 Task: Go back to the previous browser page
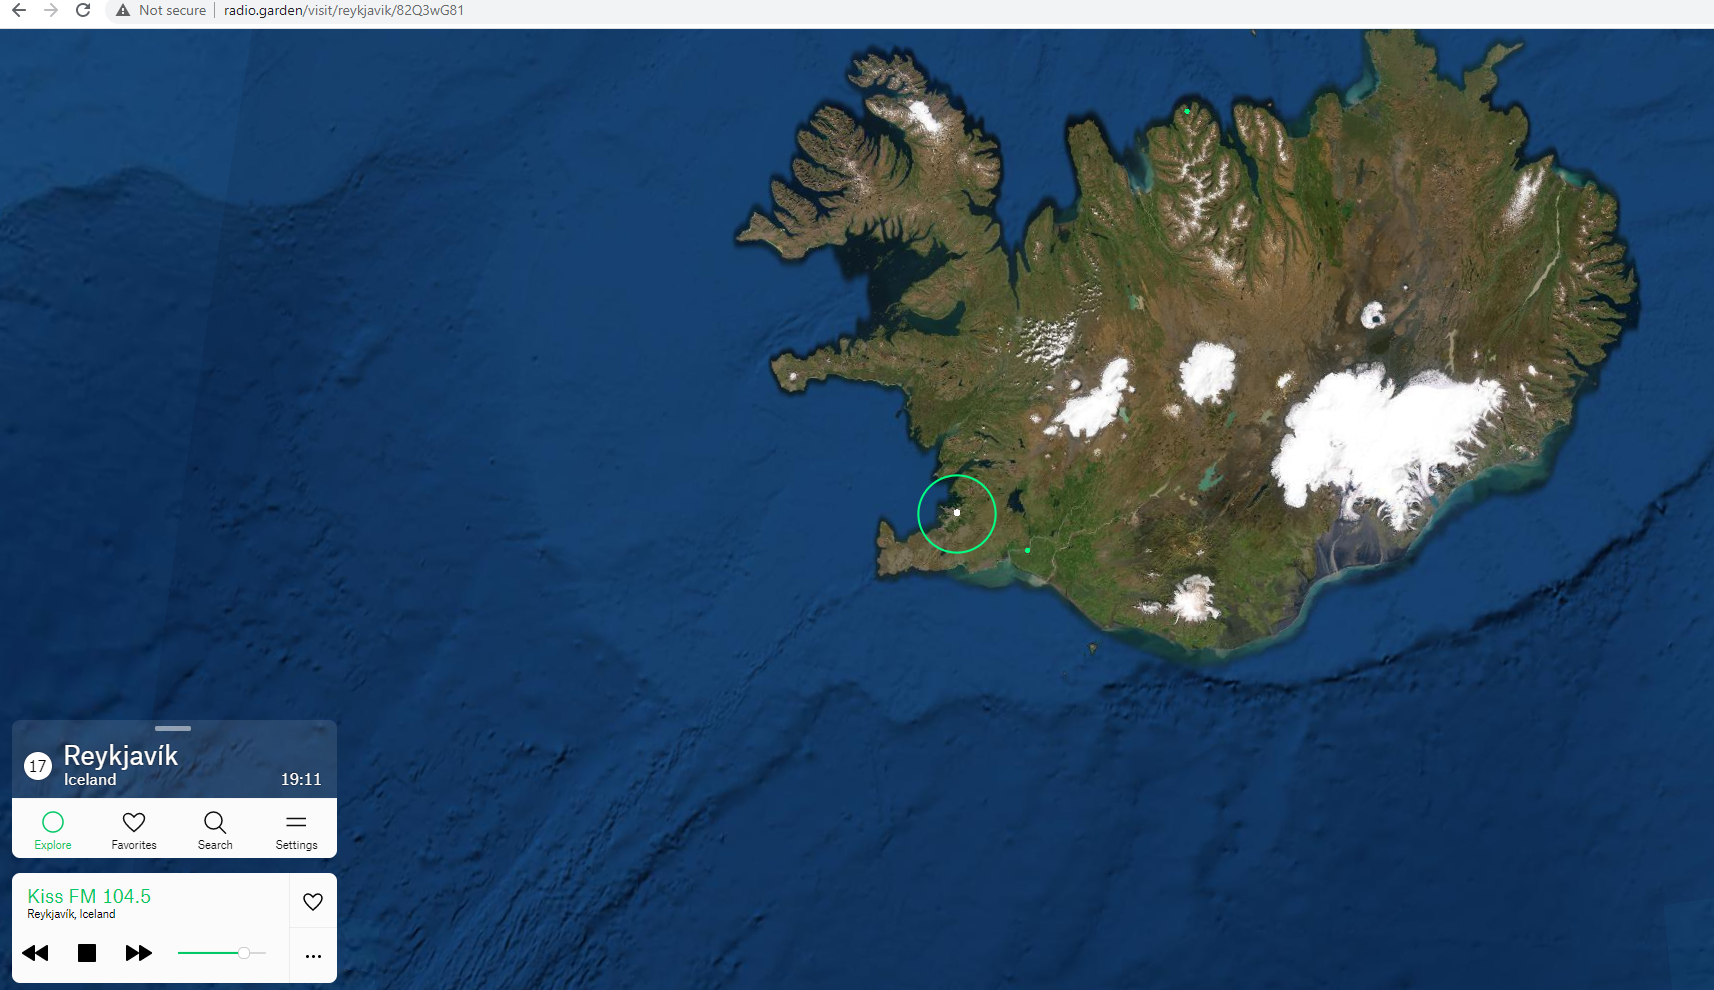19,10
